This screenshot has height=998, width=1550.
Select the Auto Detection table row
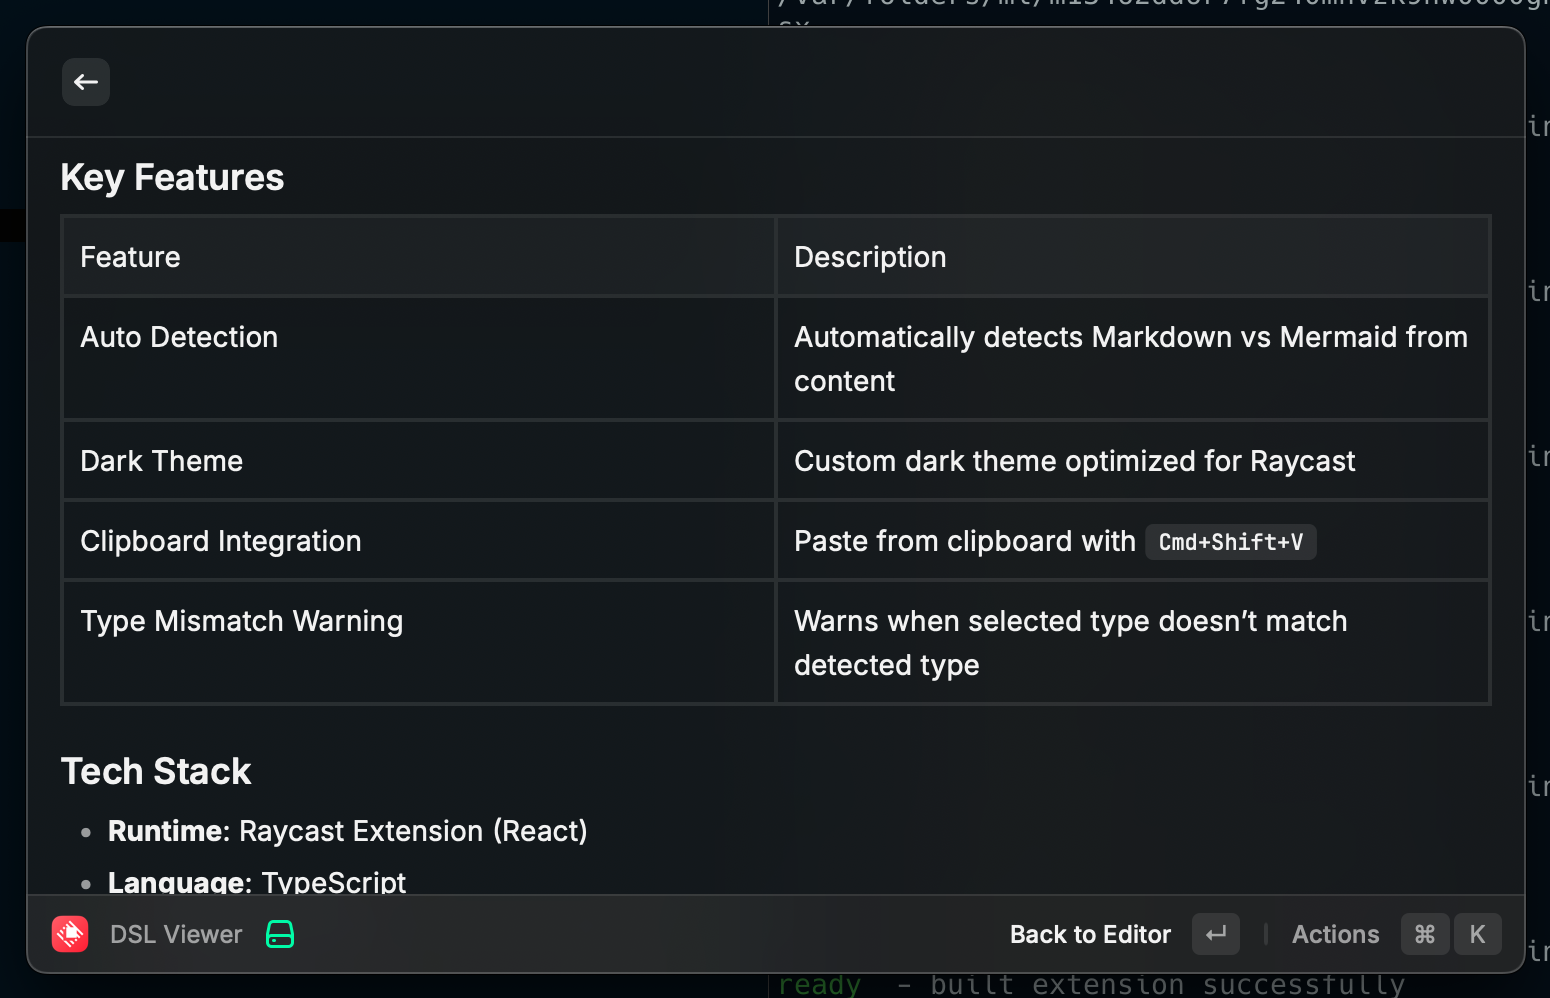179,337
